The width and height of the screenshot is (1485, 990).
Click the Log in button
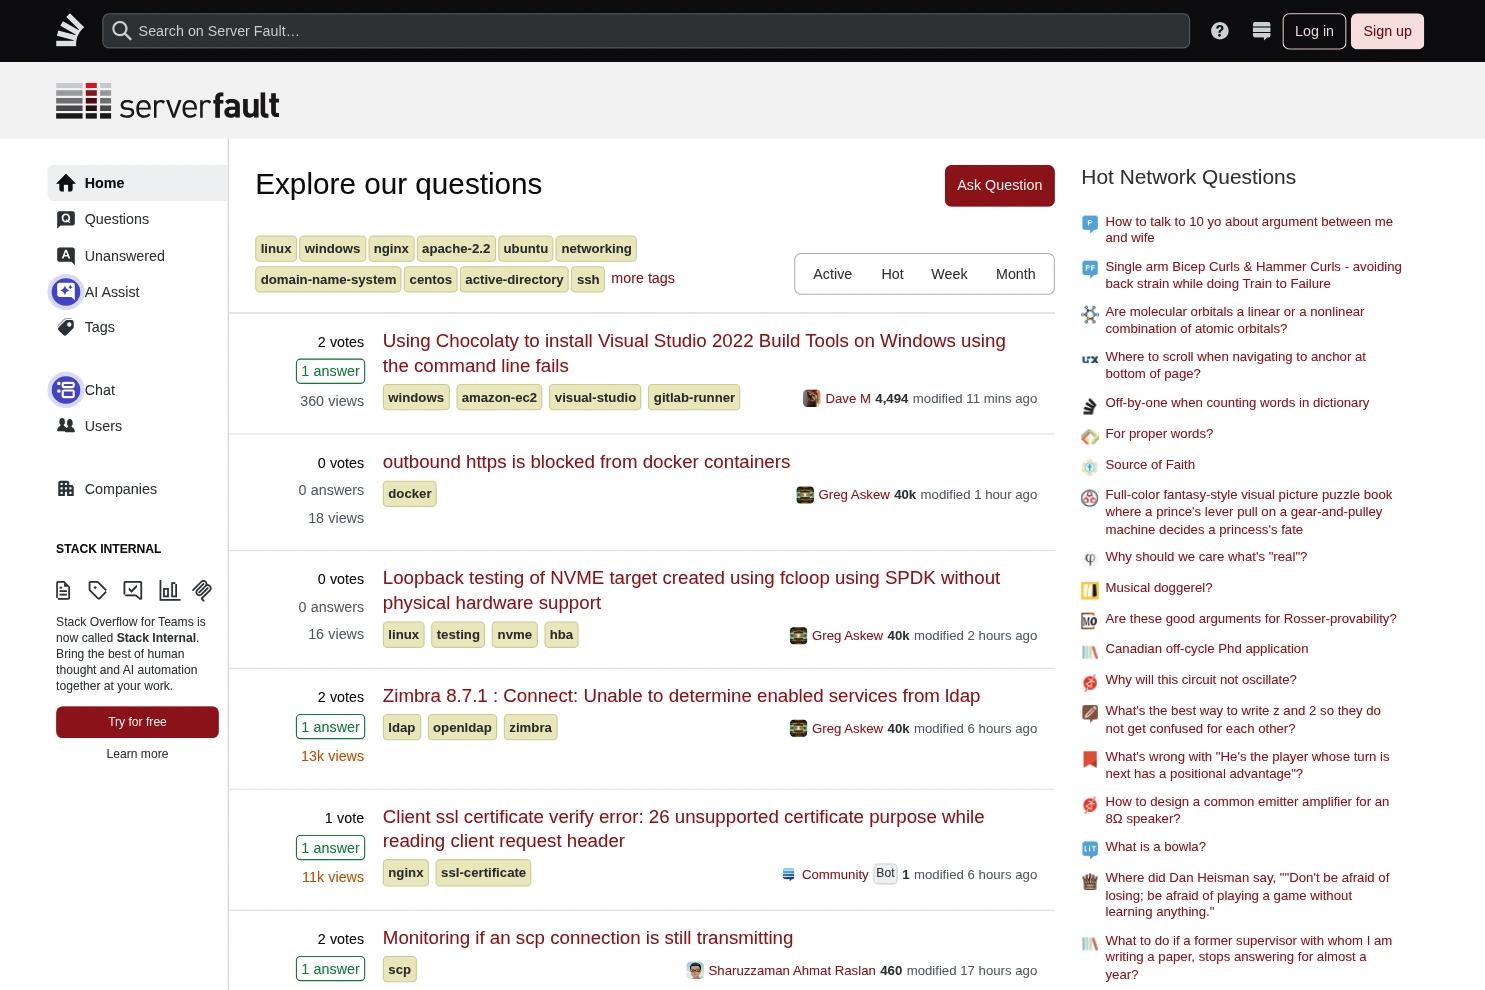[1314, 31]
